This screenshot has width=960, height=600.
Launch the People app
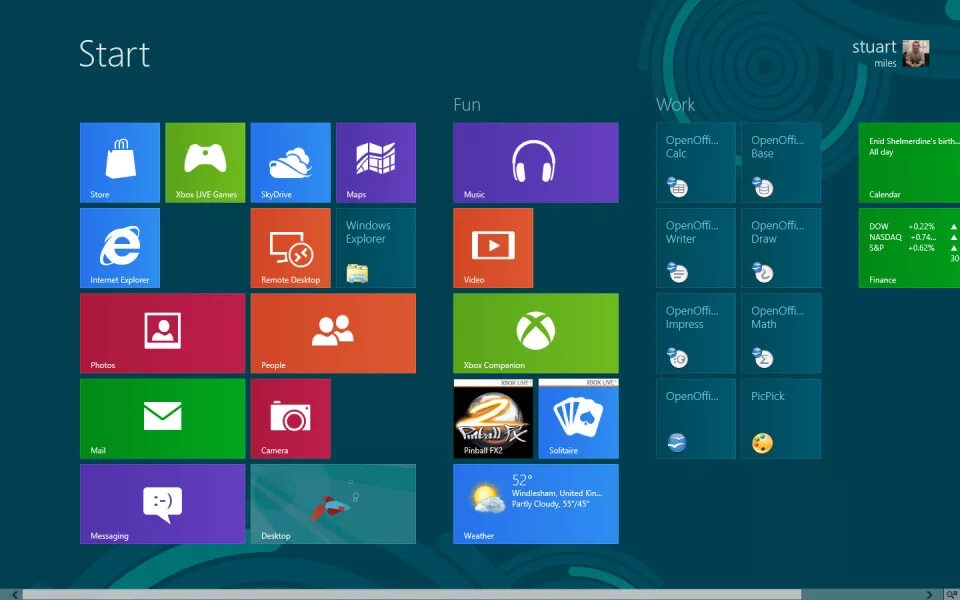coord(332,333)
